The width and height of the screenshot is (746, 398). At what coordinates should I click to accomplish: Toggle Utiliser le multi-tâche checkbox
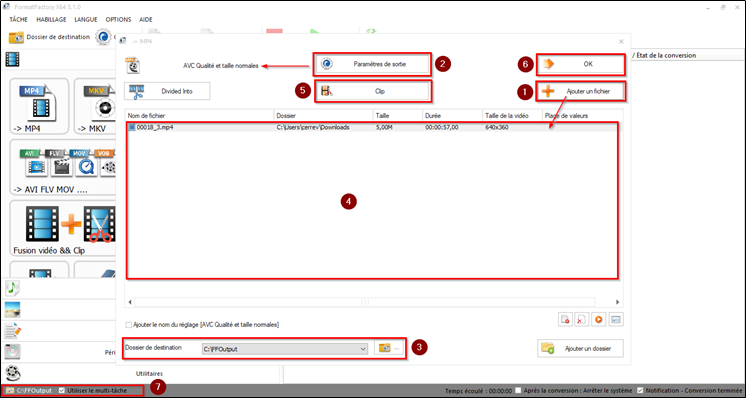pos(61,390)
